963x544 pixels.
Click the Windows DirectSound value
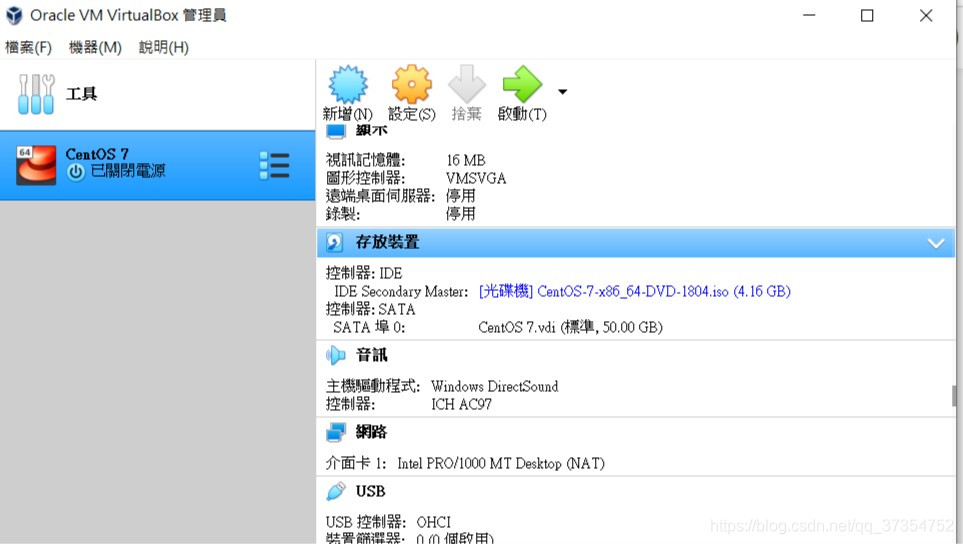pyautogui.click(x=494, y=386)
